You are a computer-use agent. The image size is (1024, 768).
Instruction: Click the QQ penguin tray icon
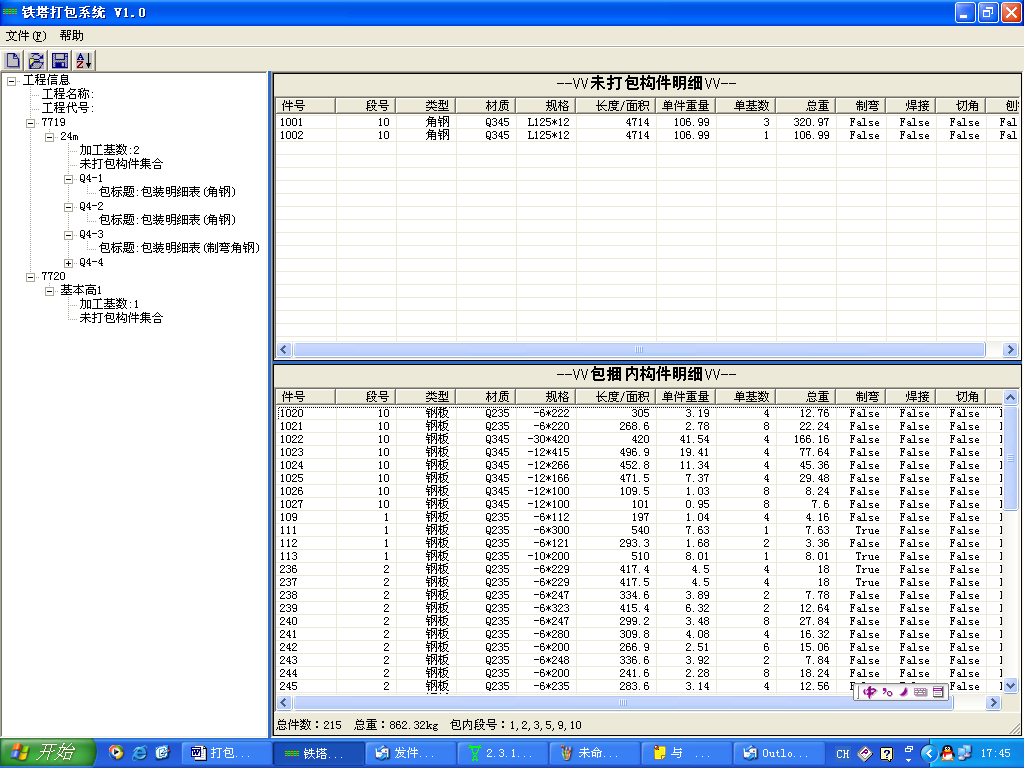coord(947,754)
